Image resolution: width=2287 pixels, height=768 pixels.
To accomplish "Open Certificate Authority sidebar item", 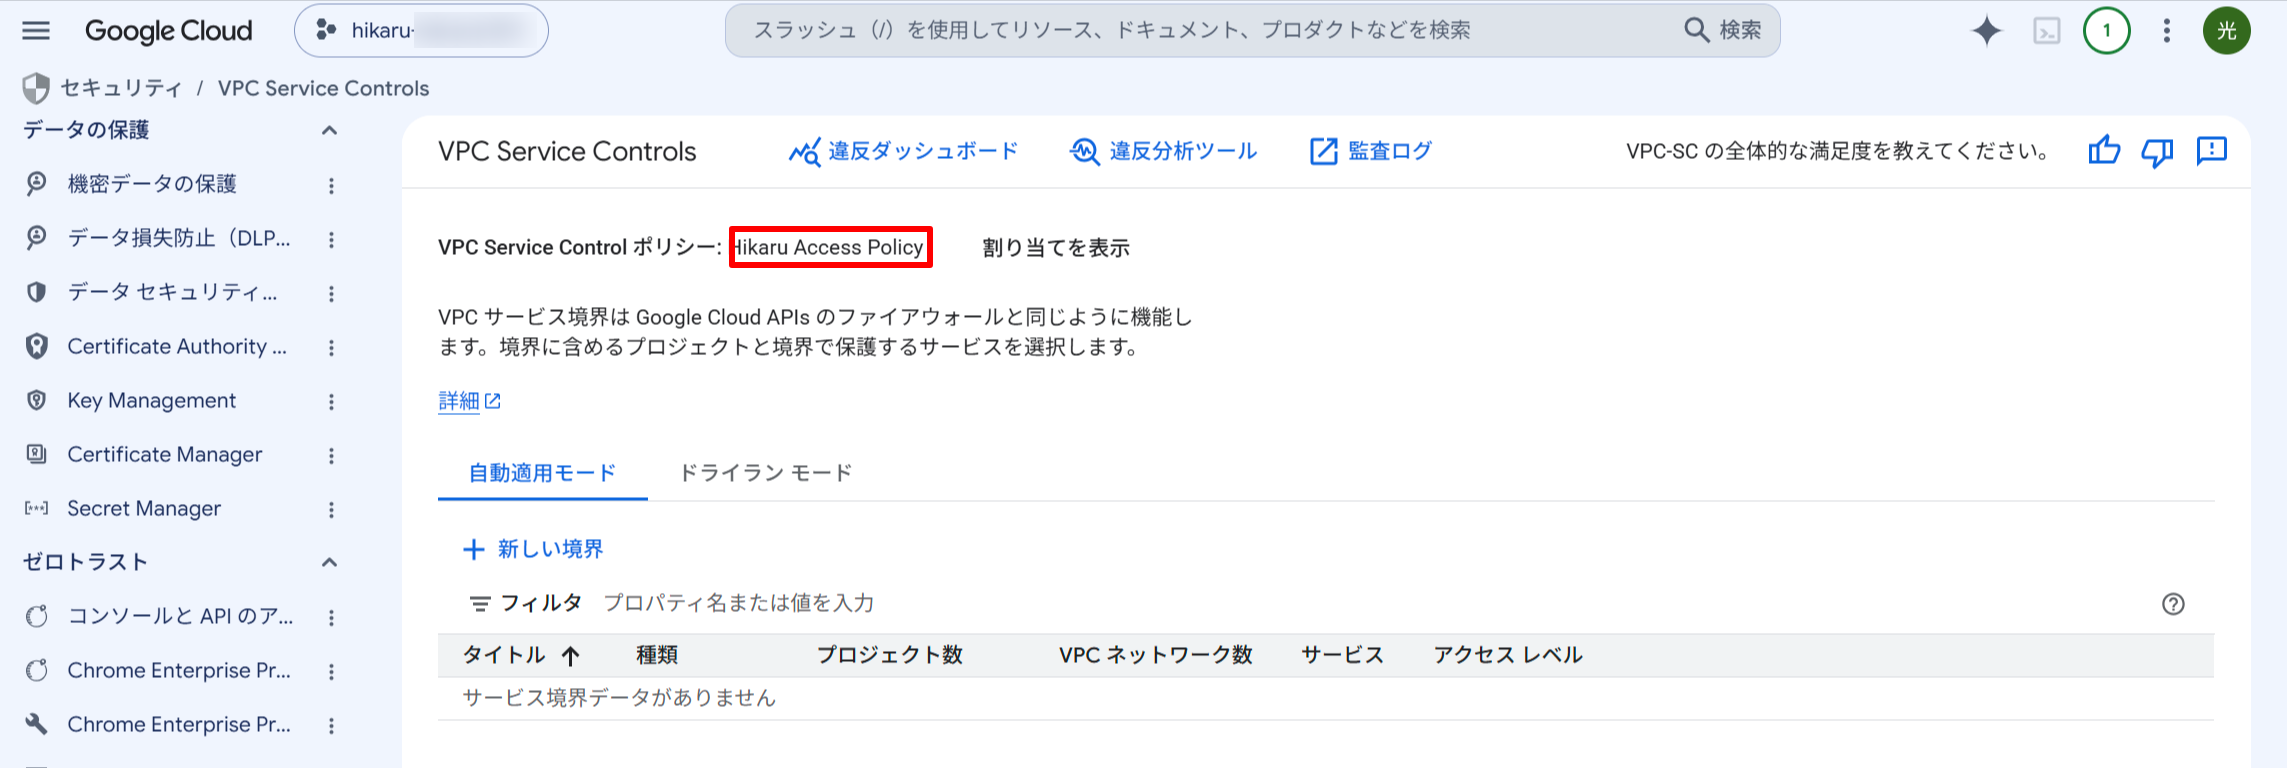I will click(177, 346).
